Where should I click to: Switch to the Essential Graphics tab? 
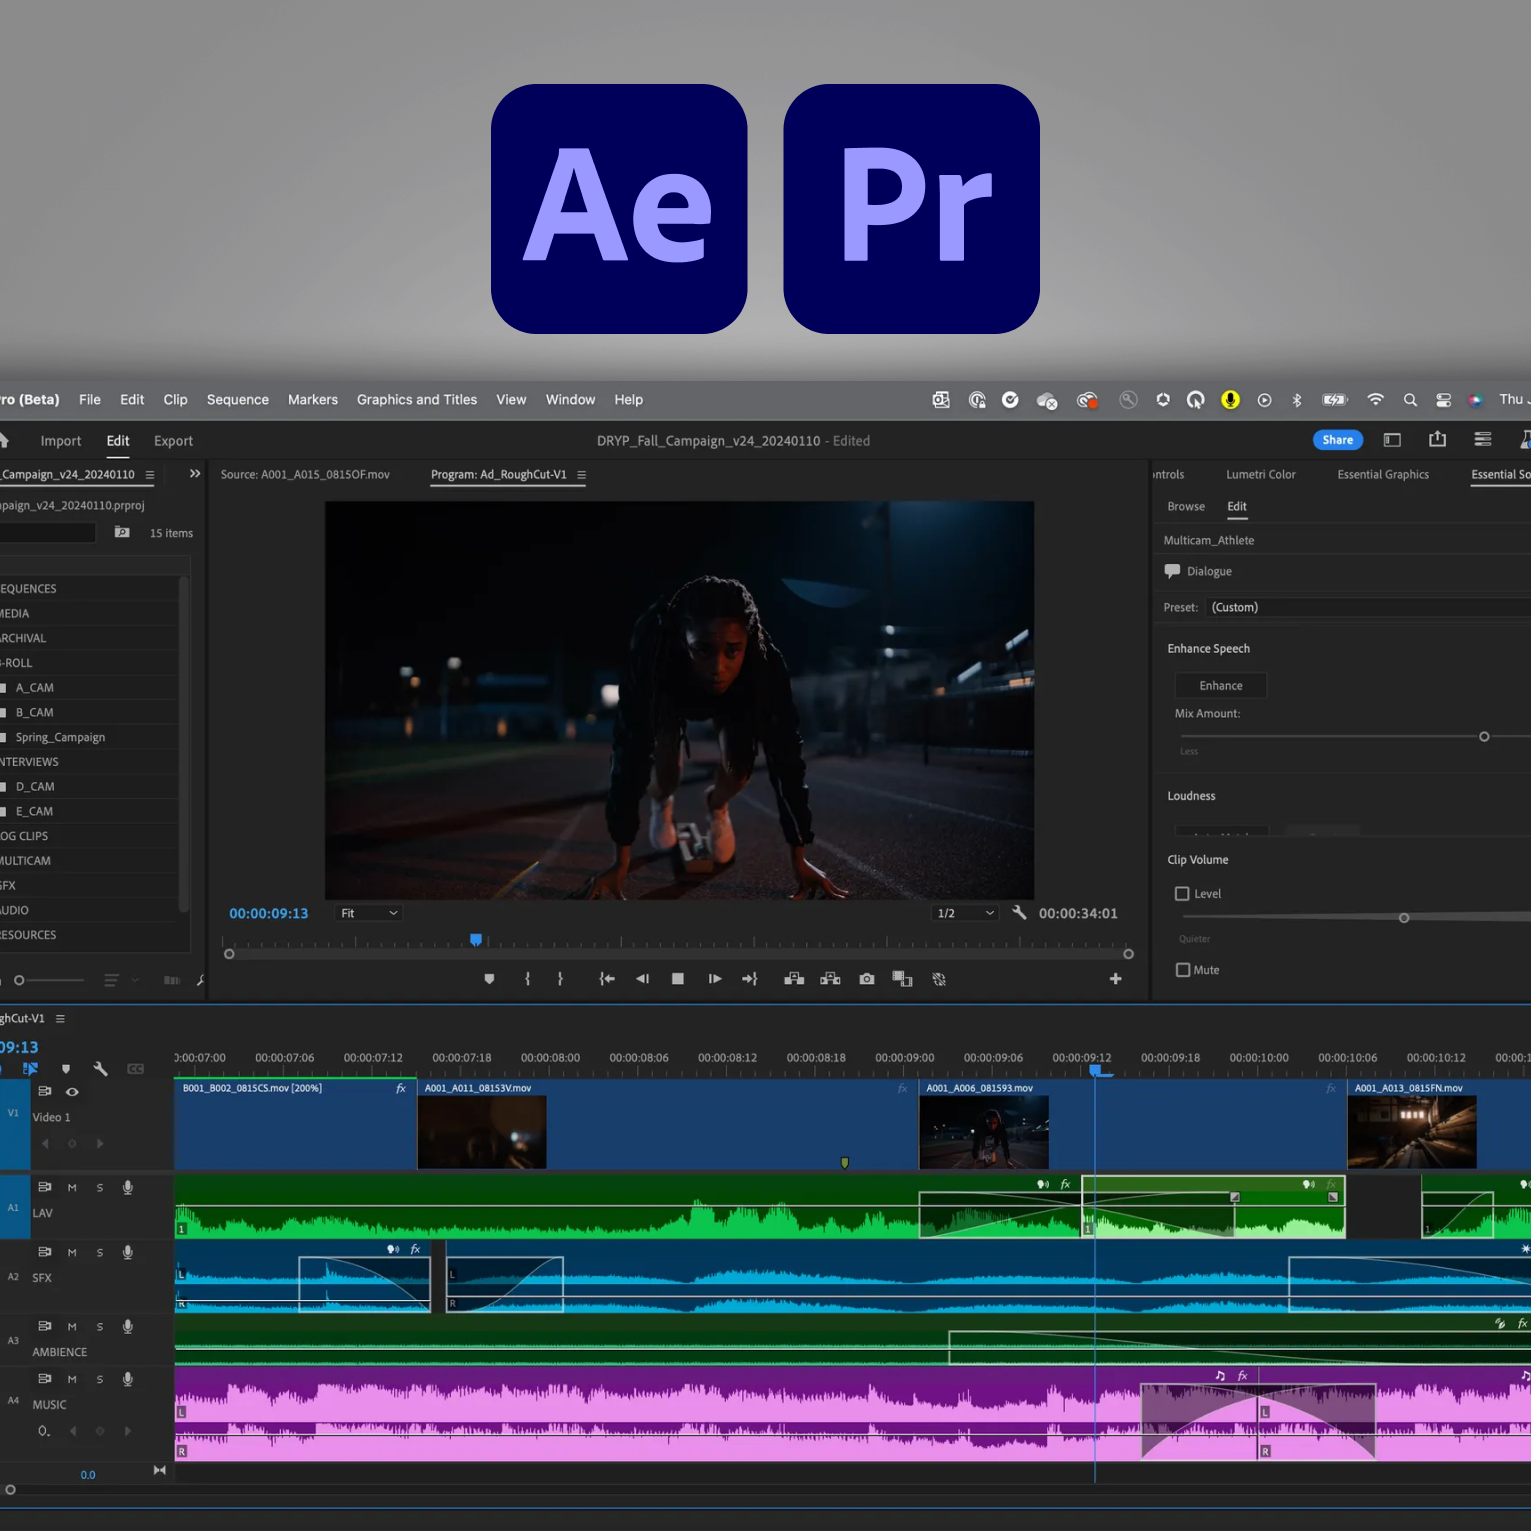click(x=1383, y=475)
